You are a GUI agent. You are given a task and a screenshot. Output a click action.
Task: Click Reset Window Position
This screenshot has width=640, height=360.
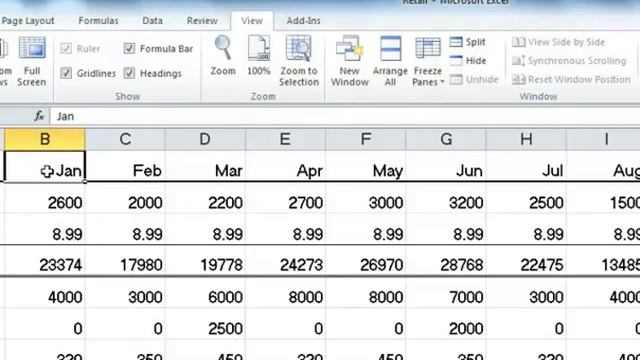coord(571,80)
